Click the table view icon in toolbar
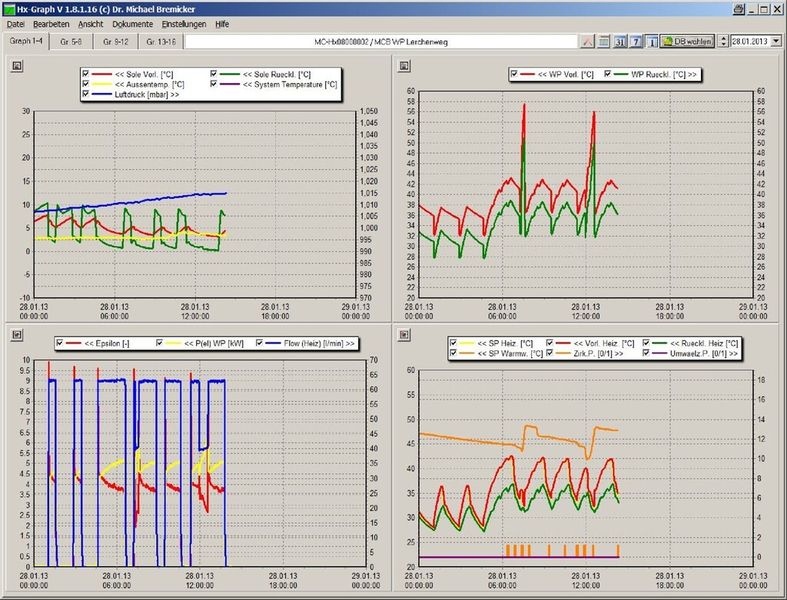Image resolution: width=787 pixels, height=600 pixels. tap(604, 42)
